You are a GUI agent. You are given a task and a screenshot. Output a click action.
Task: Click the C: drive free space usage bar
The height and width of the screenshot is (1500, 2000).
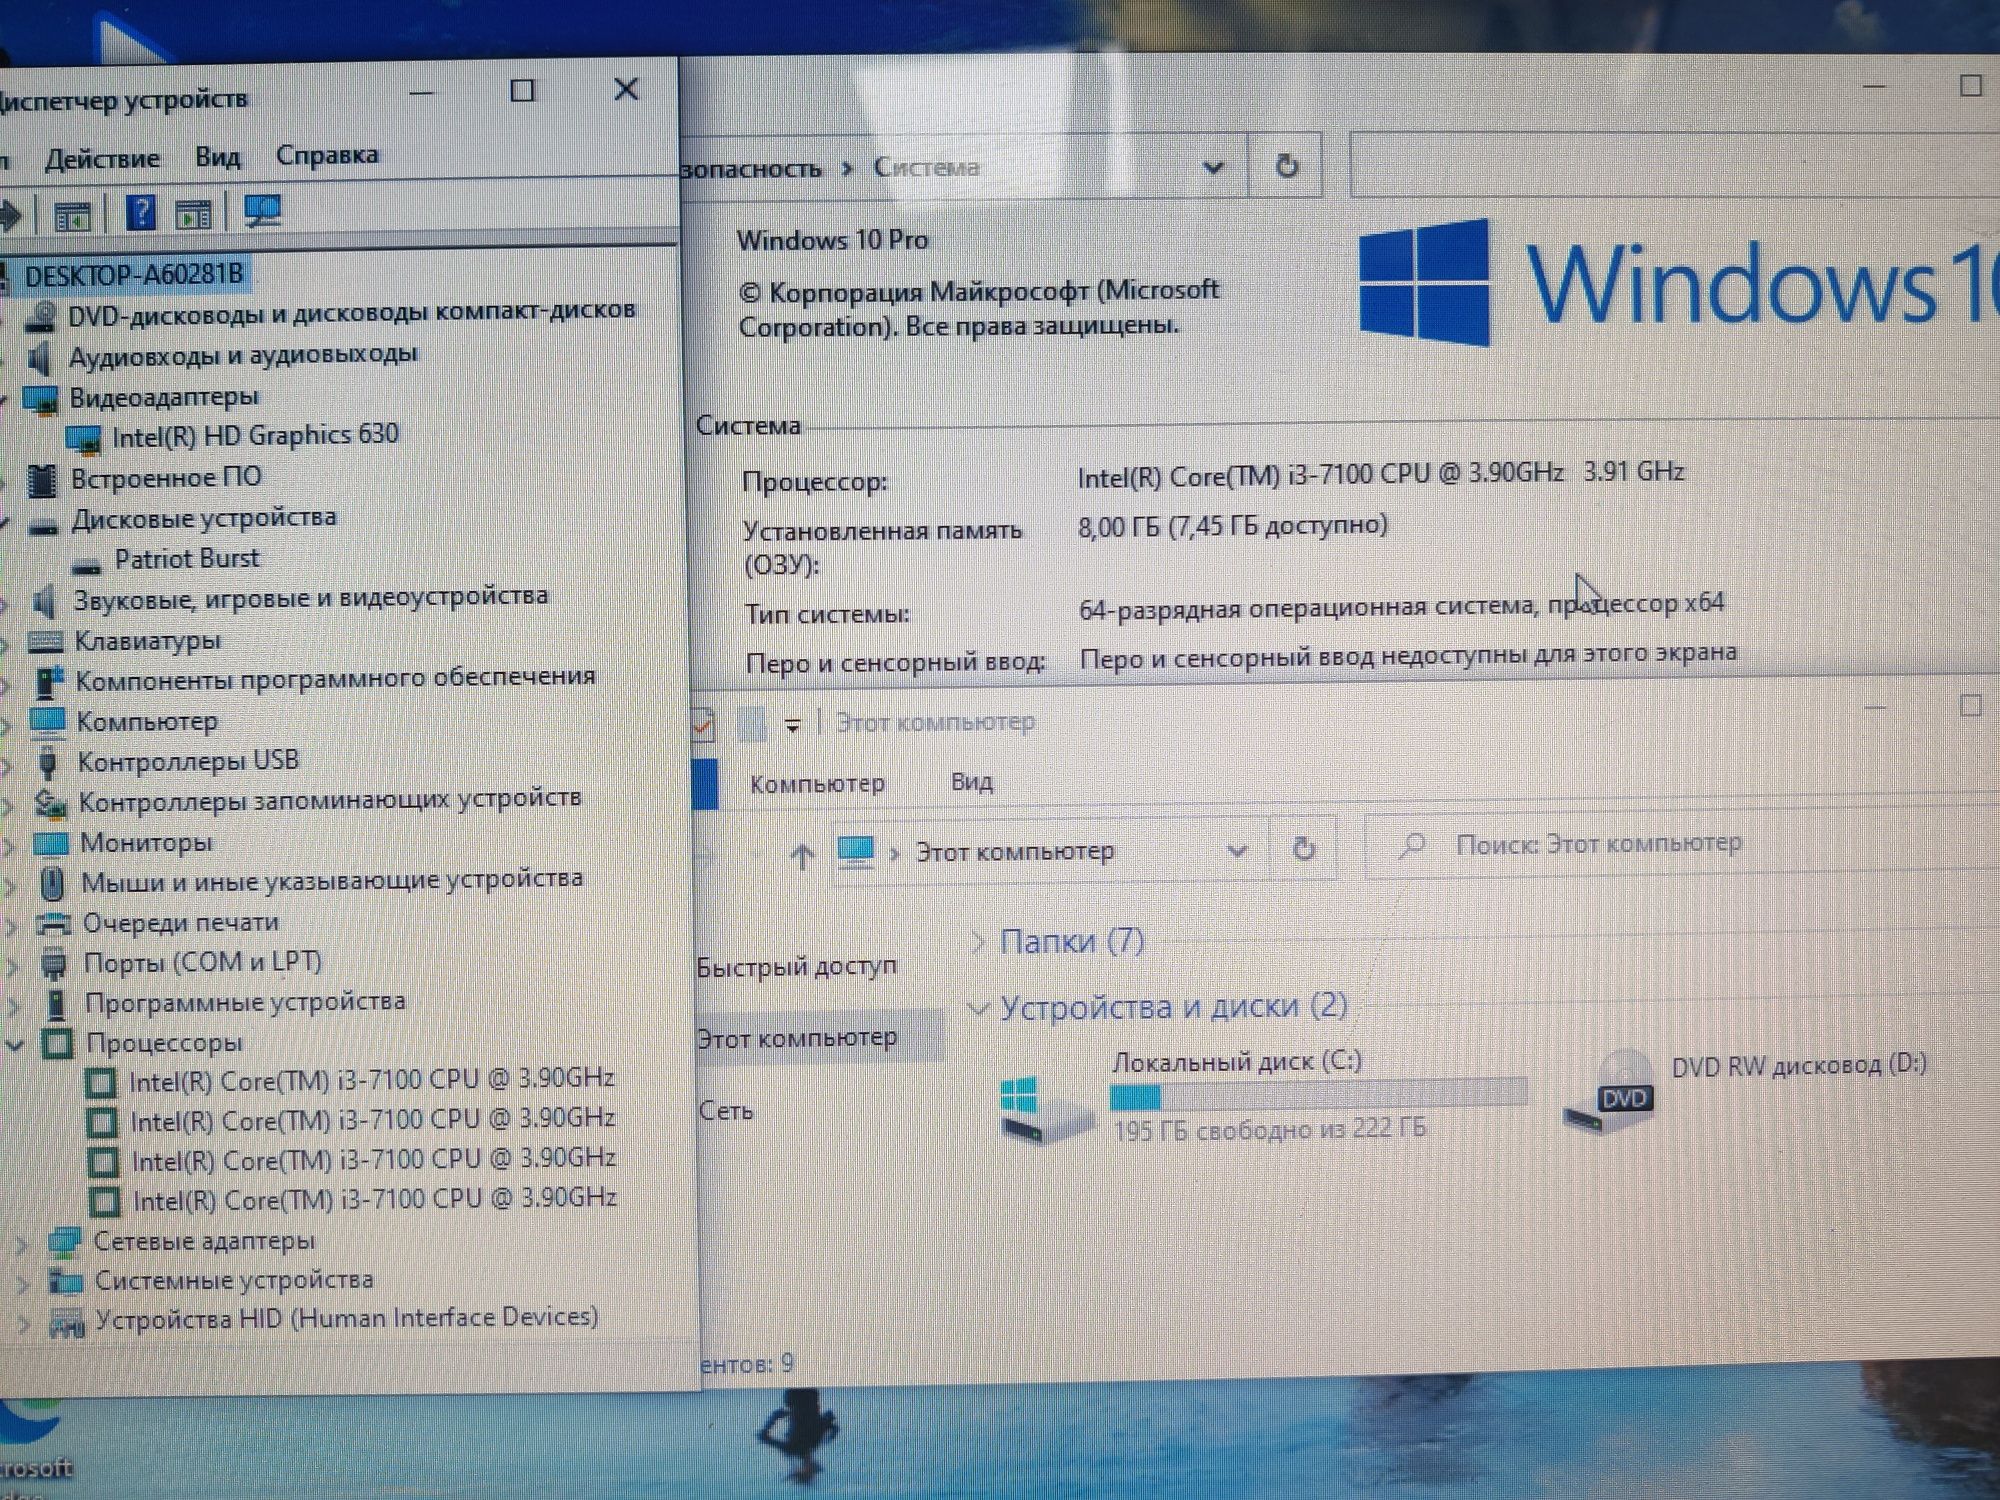1318,1097
